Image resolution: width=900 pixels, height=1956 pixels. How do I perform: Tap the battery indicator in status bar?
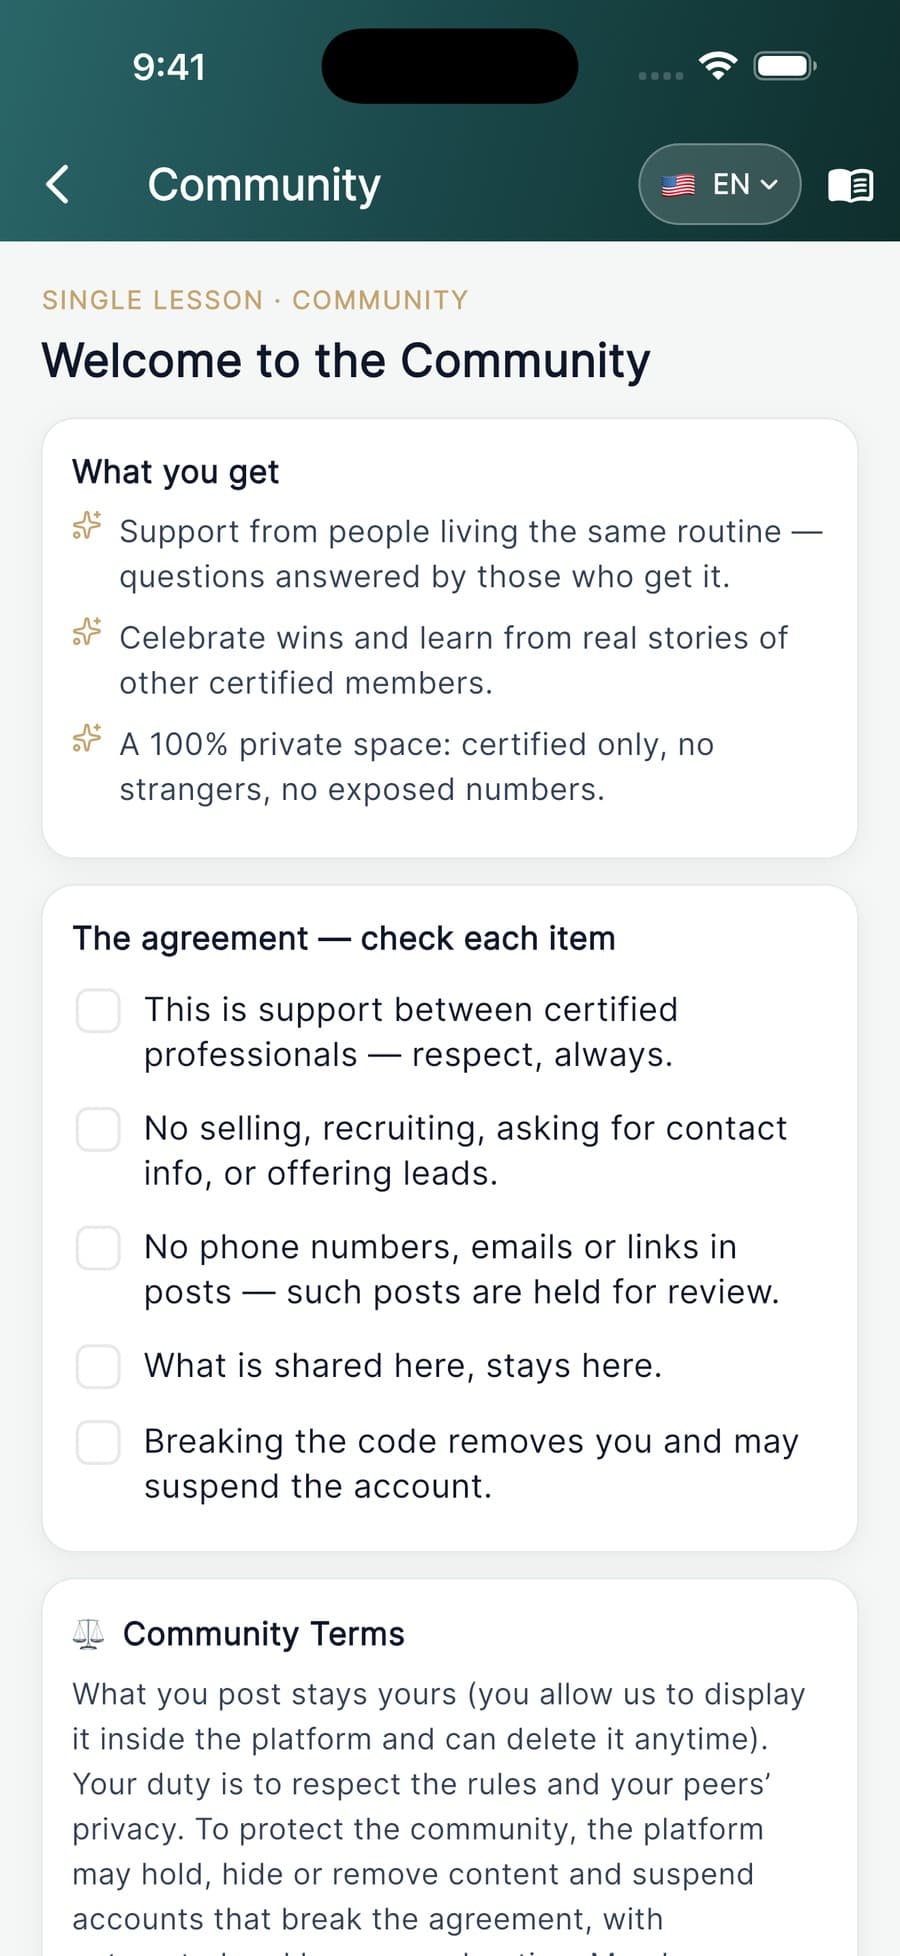785,66
